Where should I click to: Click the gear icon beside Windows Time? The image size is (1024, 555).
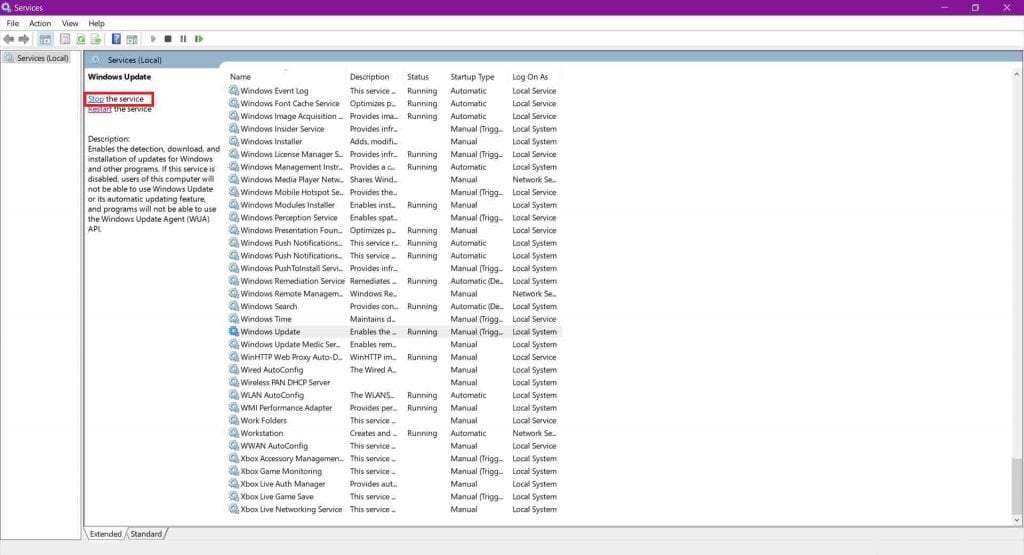(x=234, y=319)
